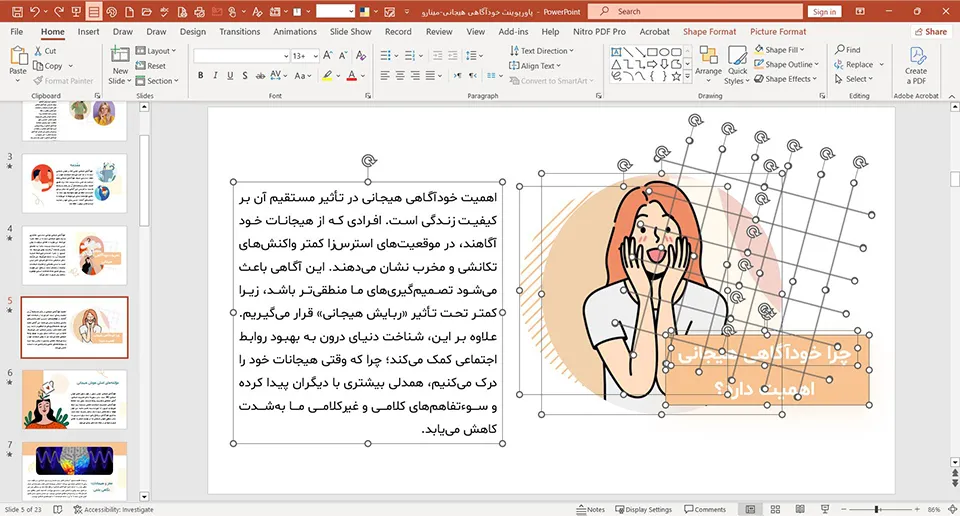Open the Text Direction dropdown
Screen dimensions: 960x516
pos(541,51)
